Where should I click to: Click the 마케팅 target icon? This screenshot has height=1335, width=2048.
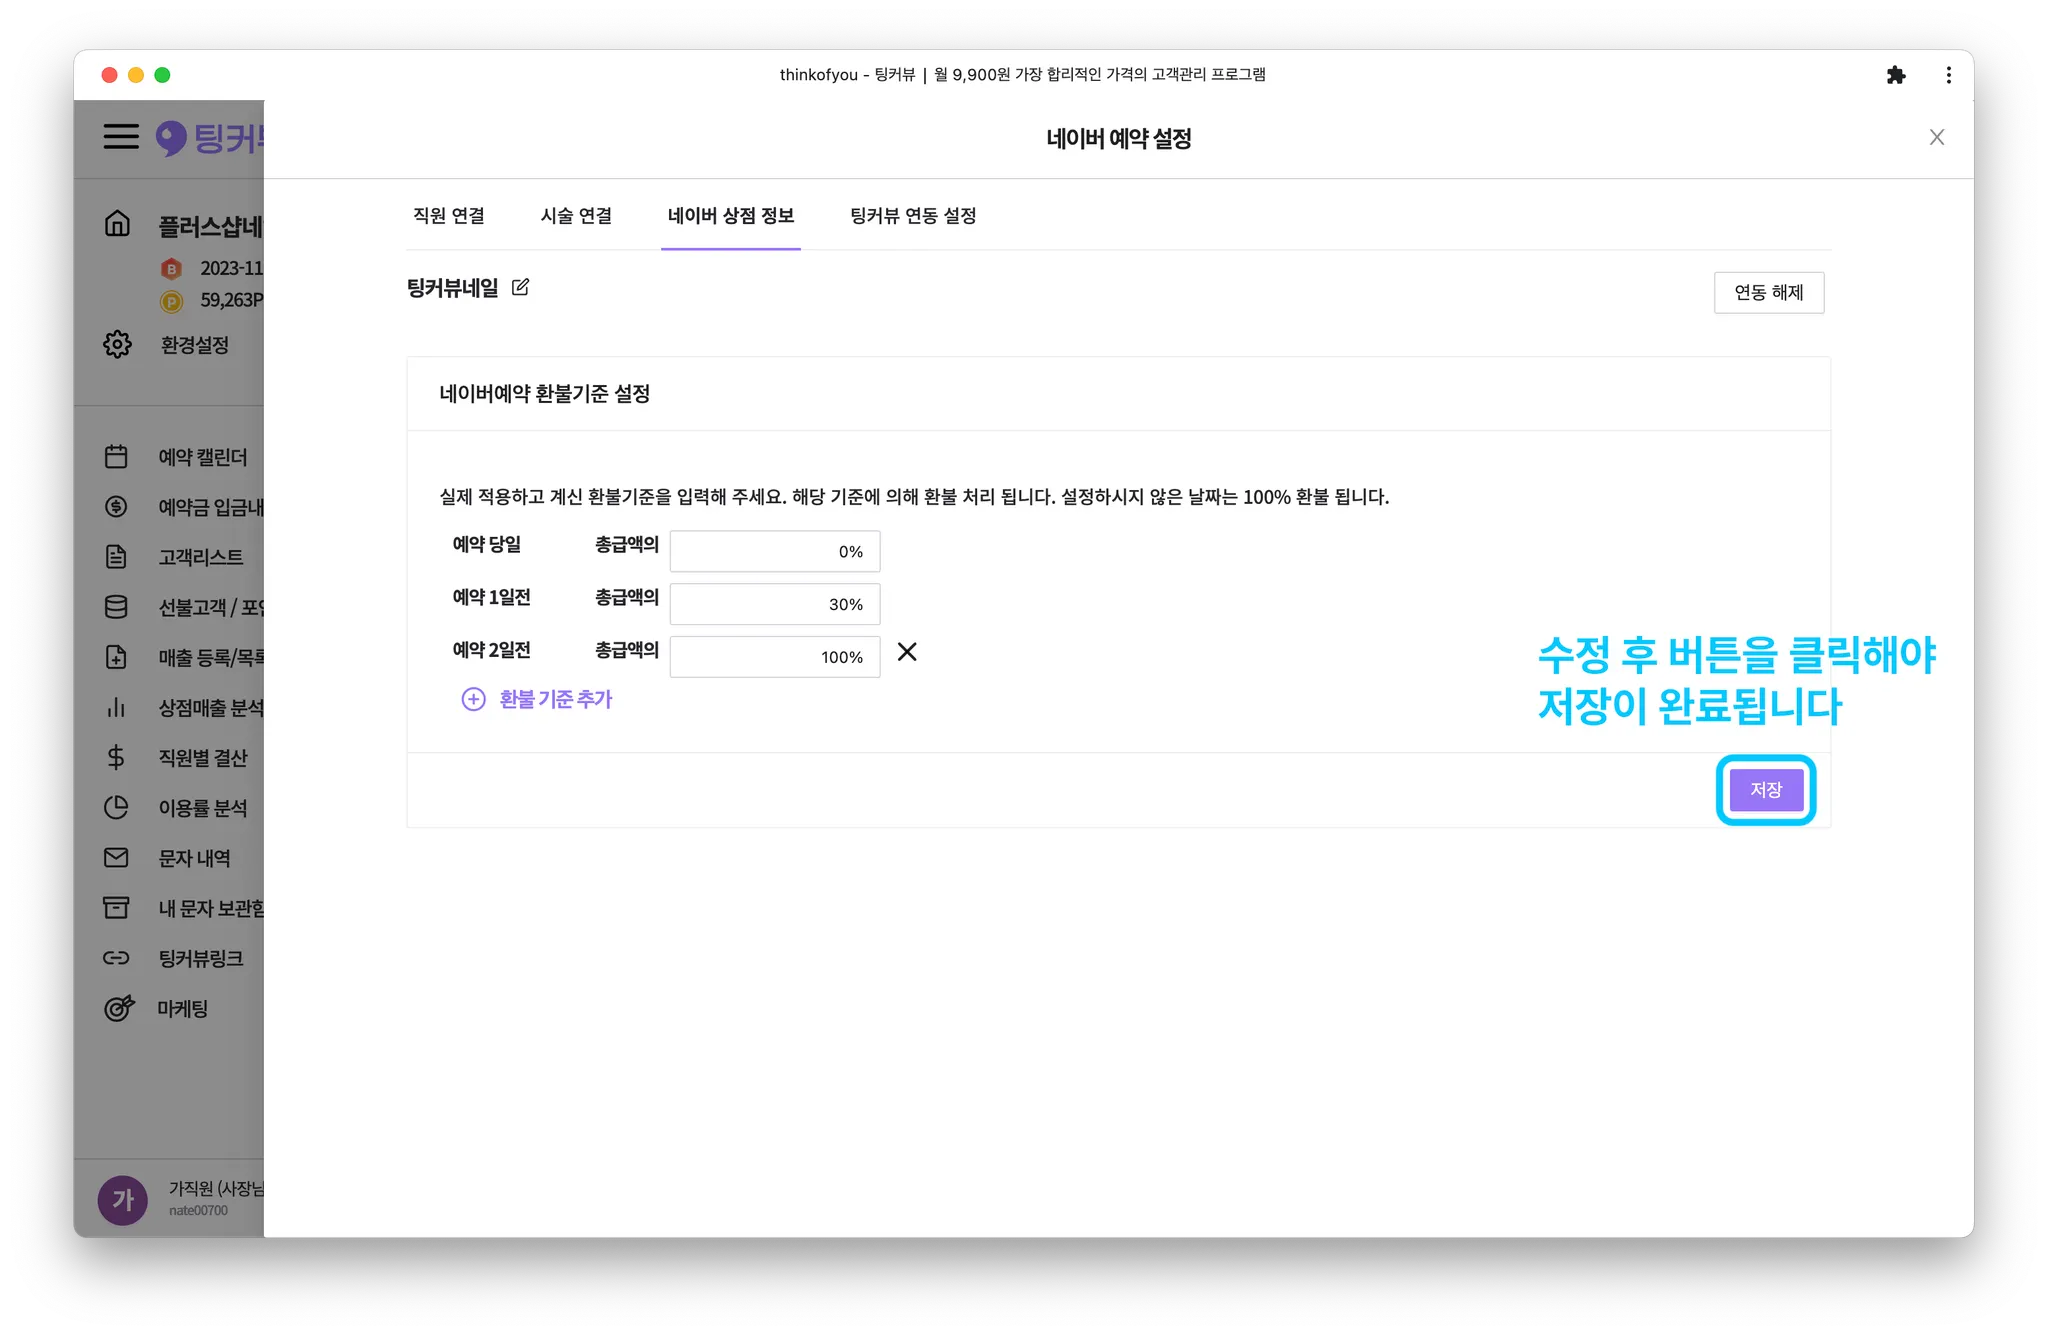coord(118,1008)
